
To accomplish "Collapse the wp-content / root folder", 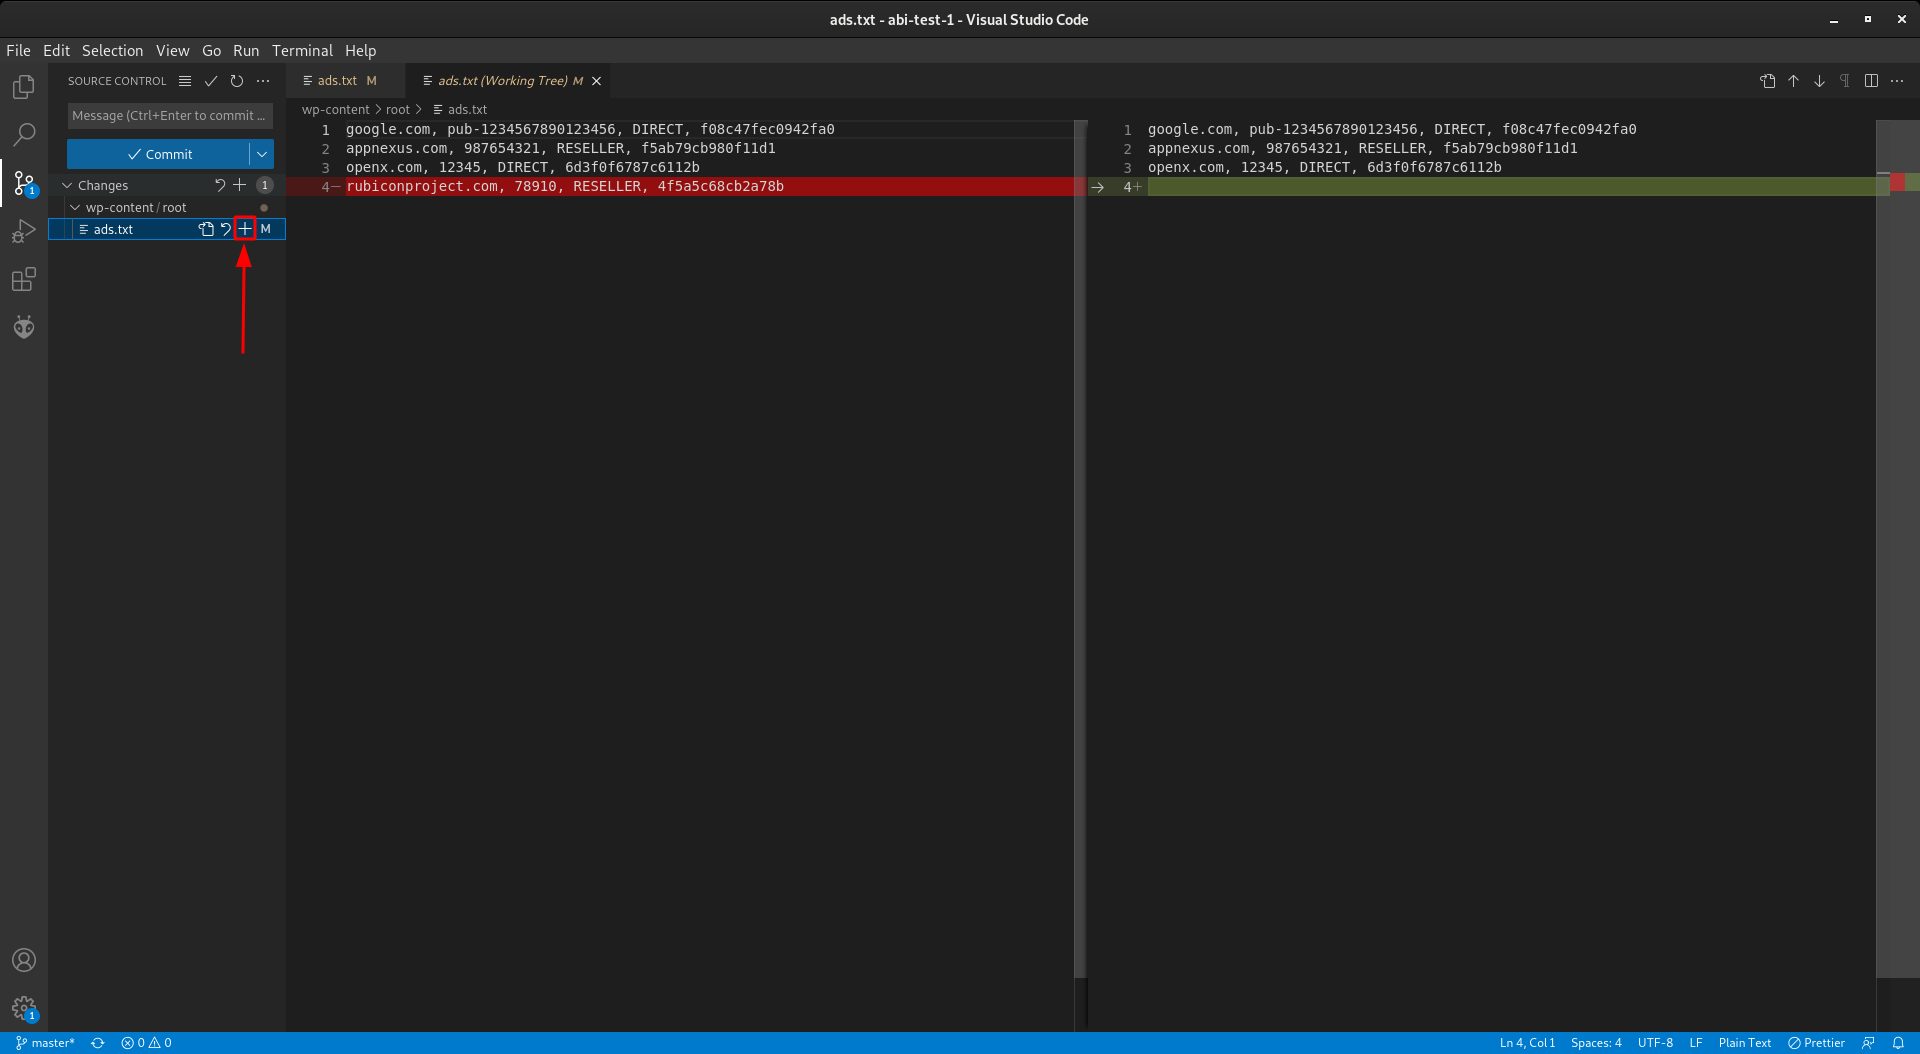I will (75, 207).
